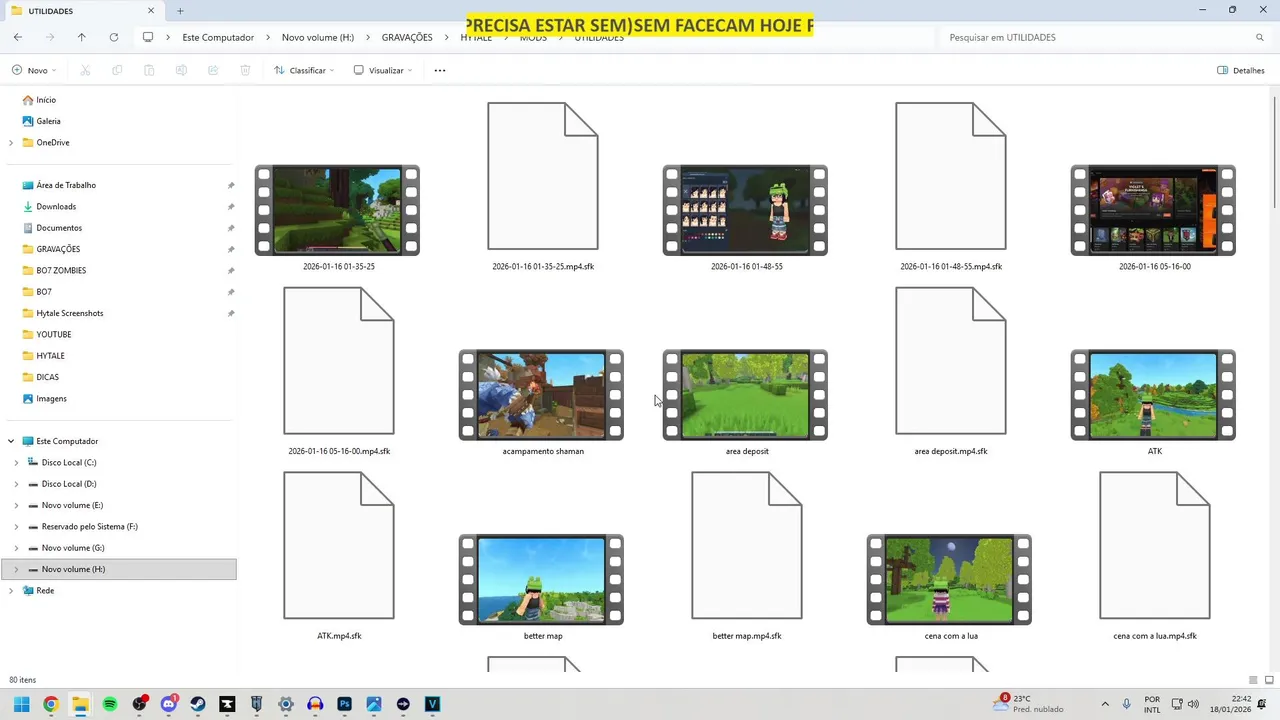The image size is (1280, 720).
Task: Click the greyed Delete trash icon
Action: coord(245,70)
